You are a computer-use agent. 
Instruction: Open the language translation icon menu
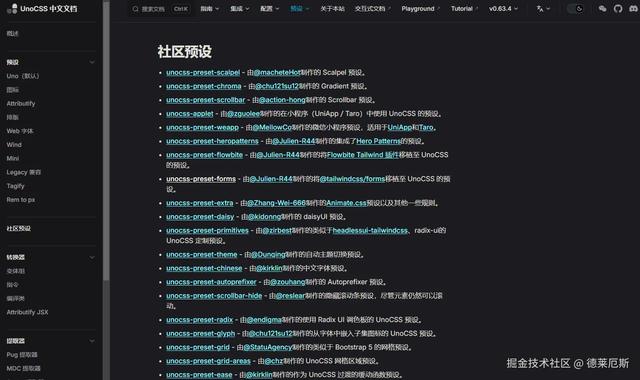tap(543, 9)
